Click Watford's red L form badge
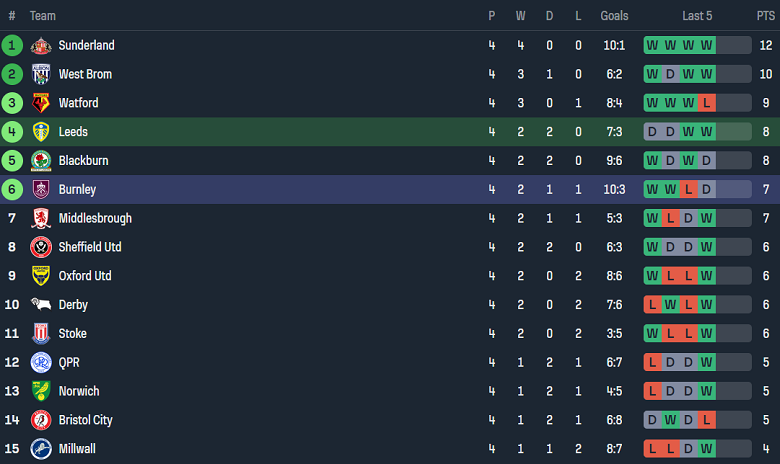 (707, 103)
